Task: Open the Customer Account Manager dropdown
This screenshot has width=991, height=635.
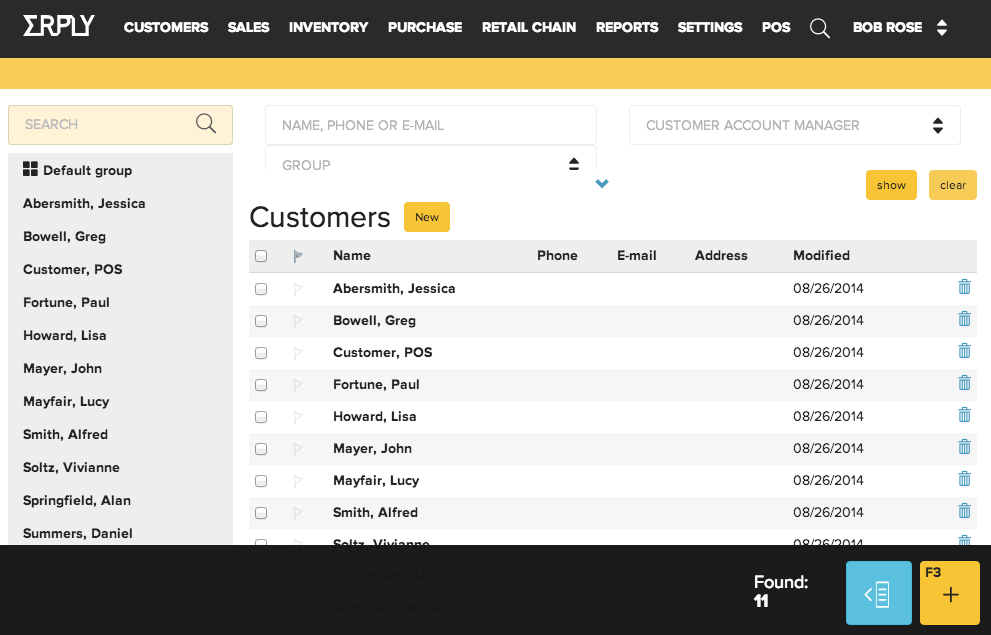Action: click(794, 125)
